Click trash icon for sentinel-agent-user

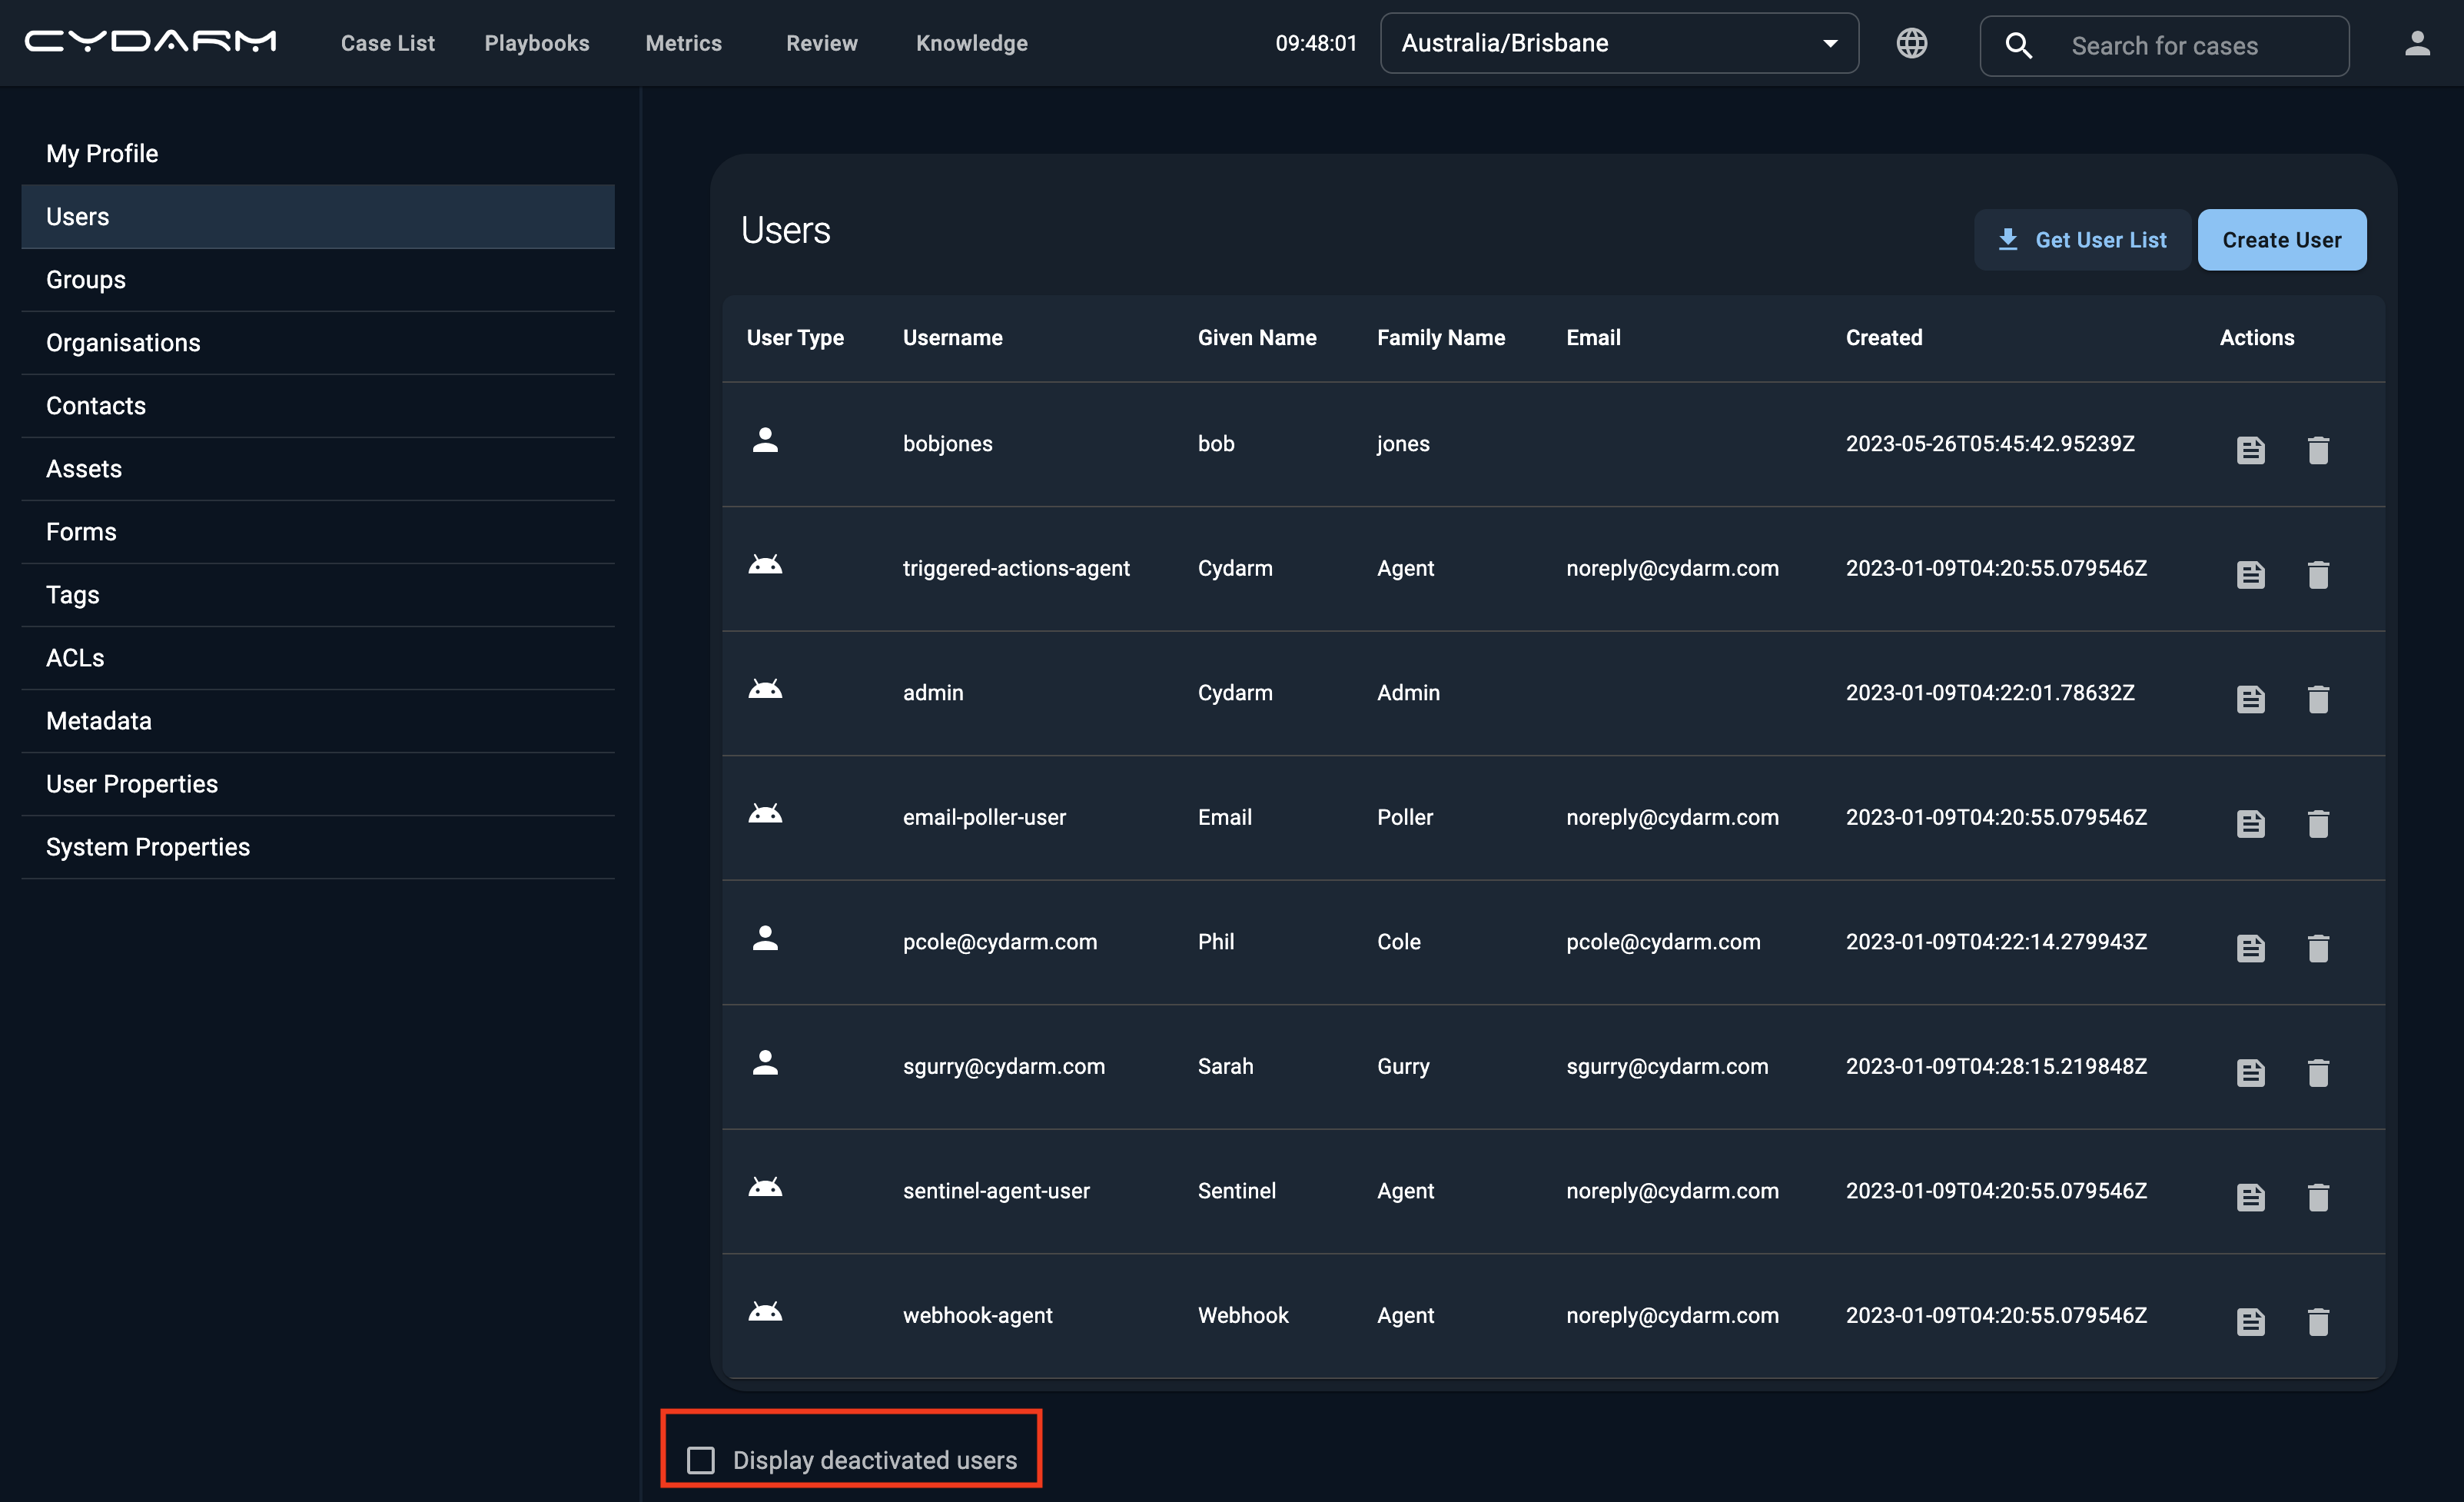[x=2318, y=1197]
